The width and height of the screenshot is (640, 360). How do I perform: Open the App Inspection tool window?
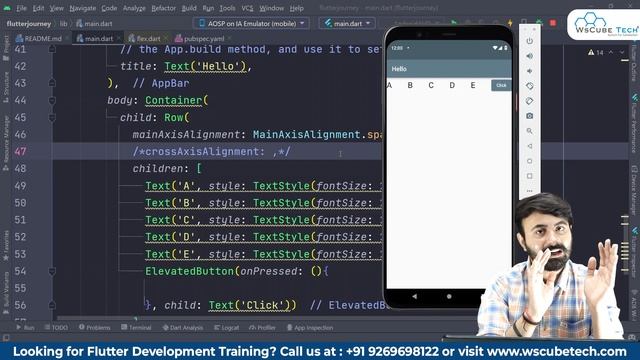[310, 327]
